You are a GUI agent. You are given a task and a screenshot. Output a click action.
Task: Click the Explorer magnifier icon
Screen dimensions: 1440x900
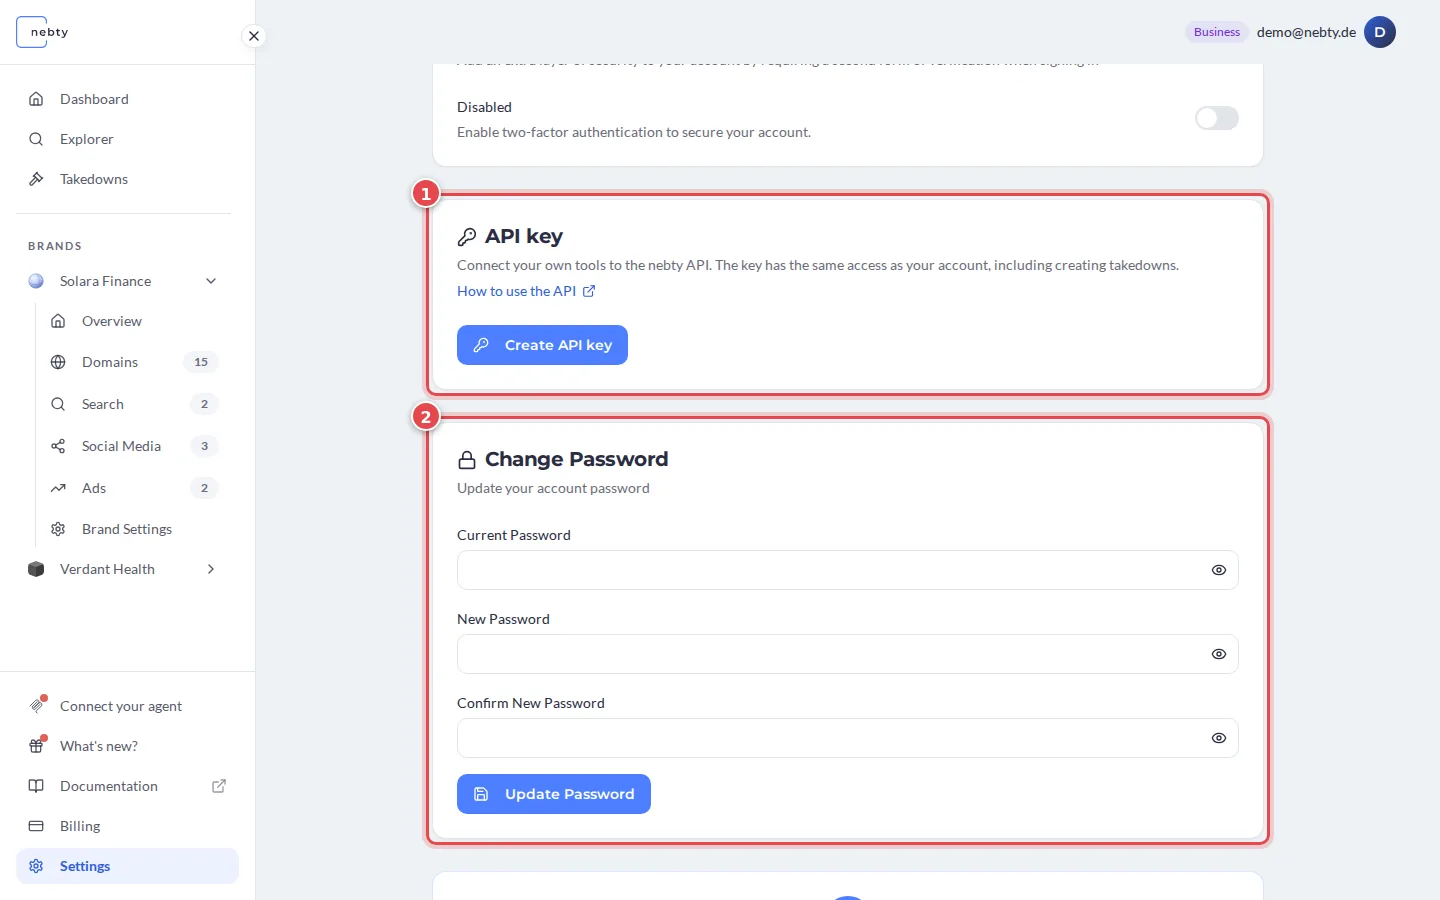pos(36,139)
